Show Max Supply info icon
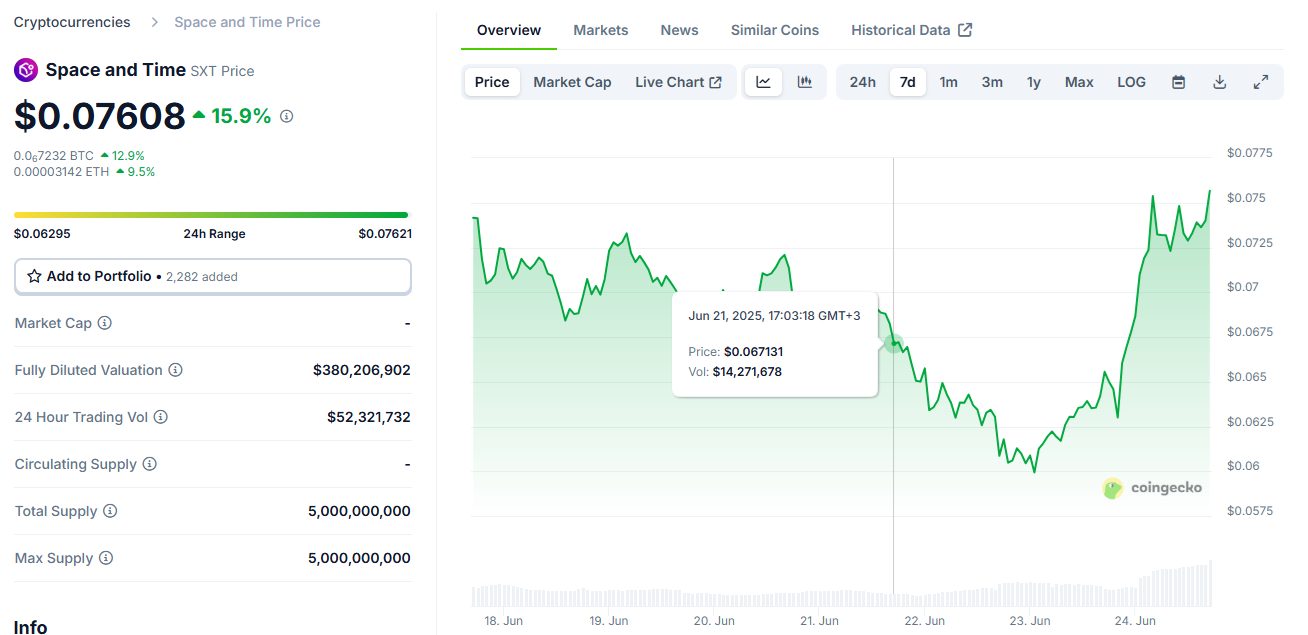Image resolution: width=1308 pixels, height=635 pixels. 105,558
